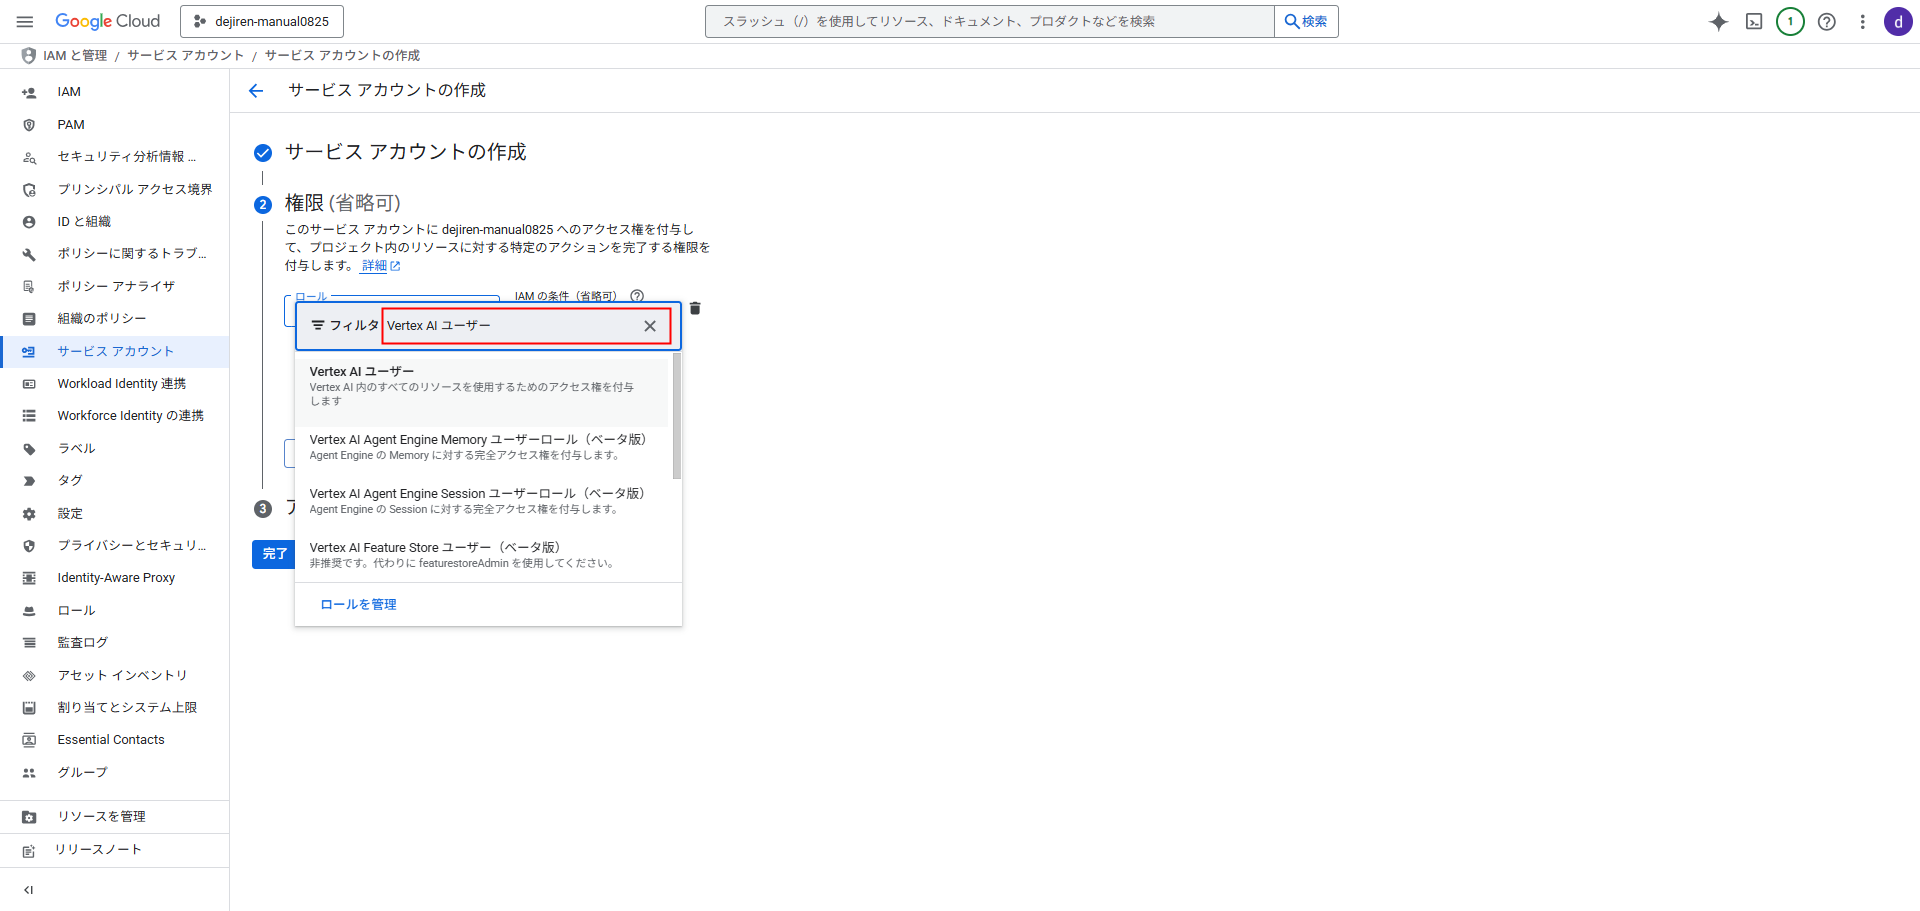Open the notifications badge showing 1
Image resolution: width=1920 pixels, height=911 pixels.
coord(1790,22)
